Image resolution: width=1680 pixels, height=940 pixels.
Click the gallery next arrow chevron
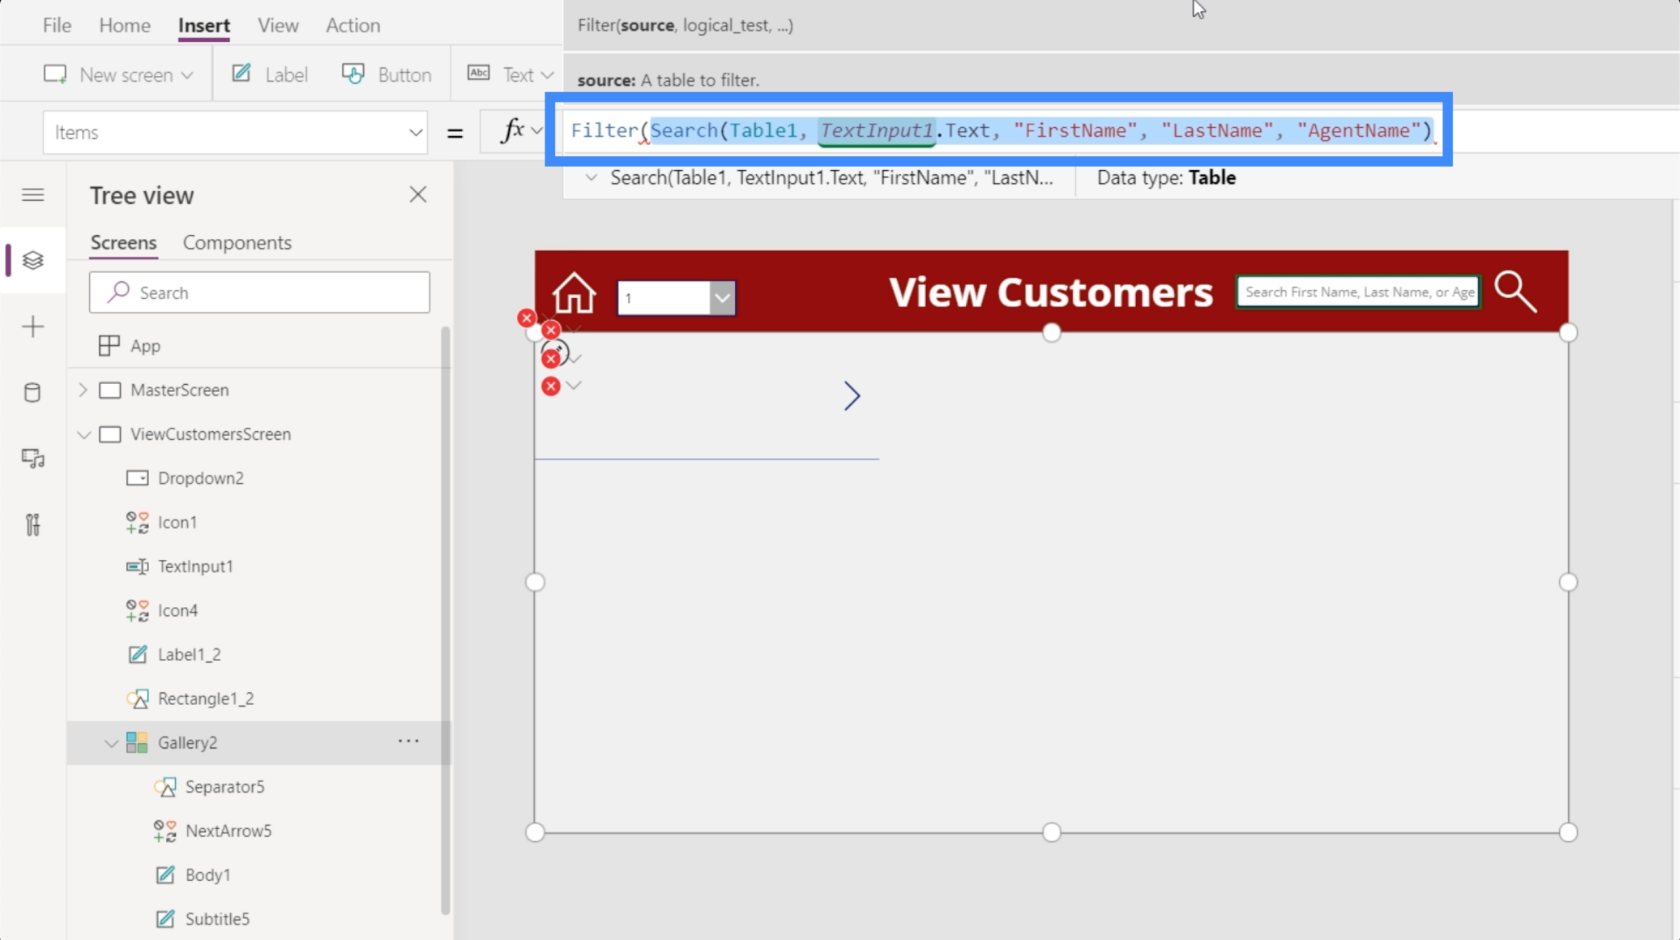pyautogui.click(x=851, y=396)
